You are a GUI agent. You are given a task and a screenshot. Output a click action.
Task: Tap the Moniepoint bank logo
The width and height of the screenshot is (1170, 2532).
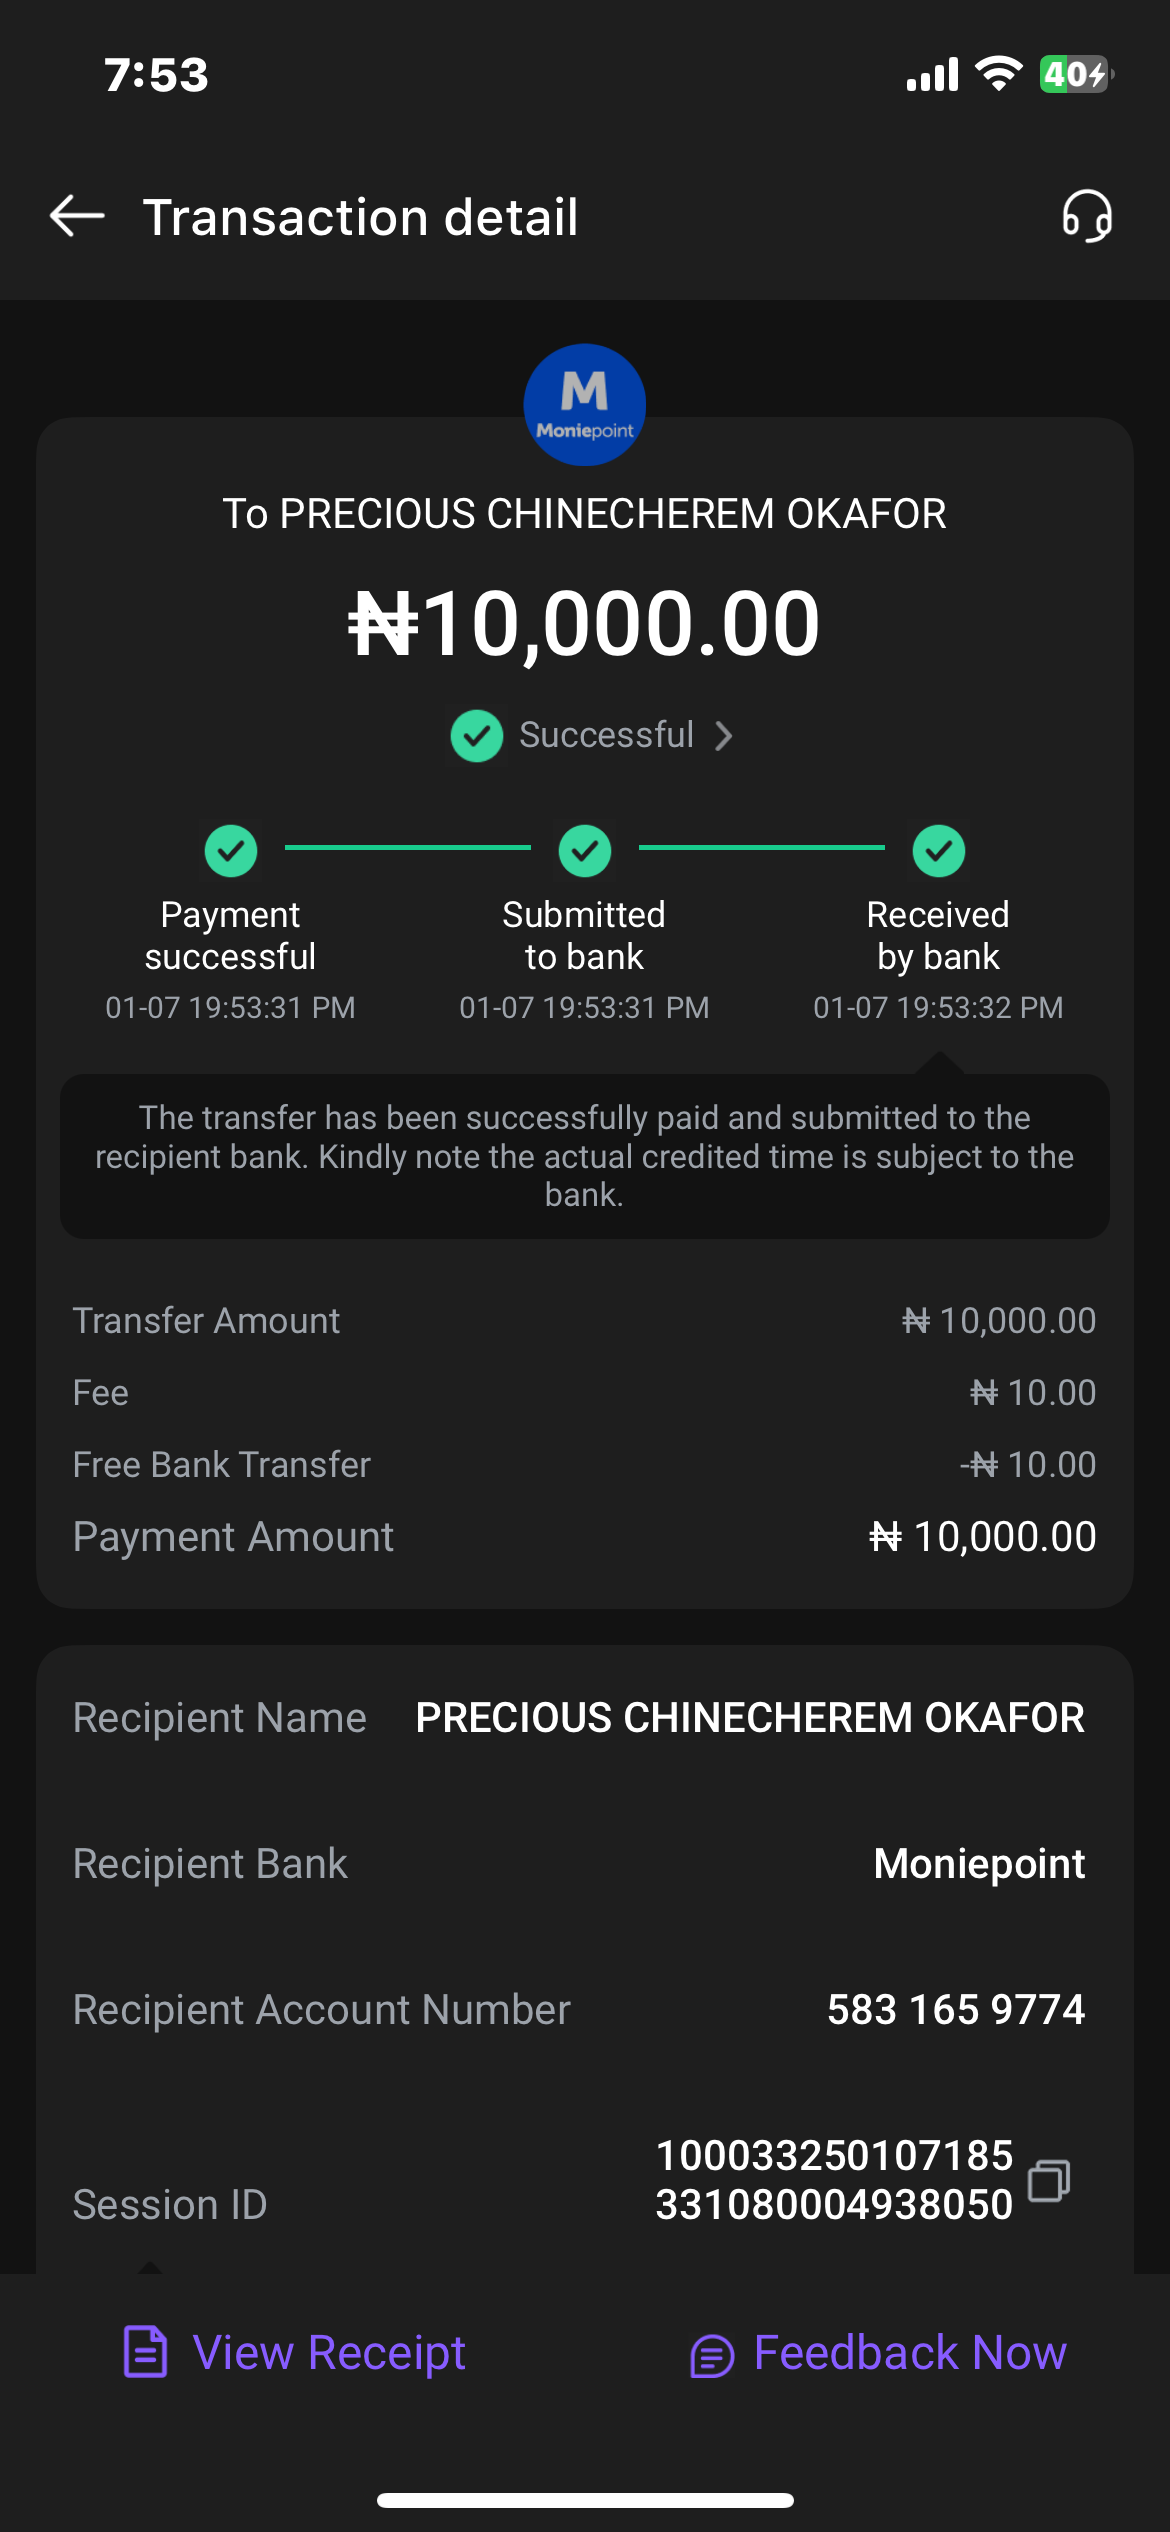click(585, 405)
